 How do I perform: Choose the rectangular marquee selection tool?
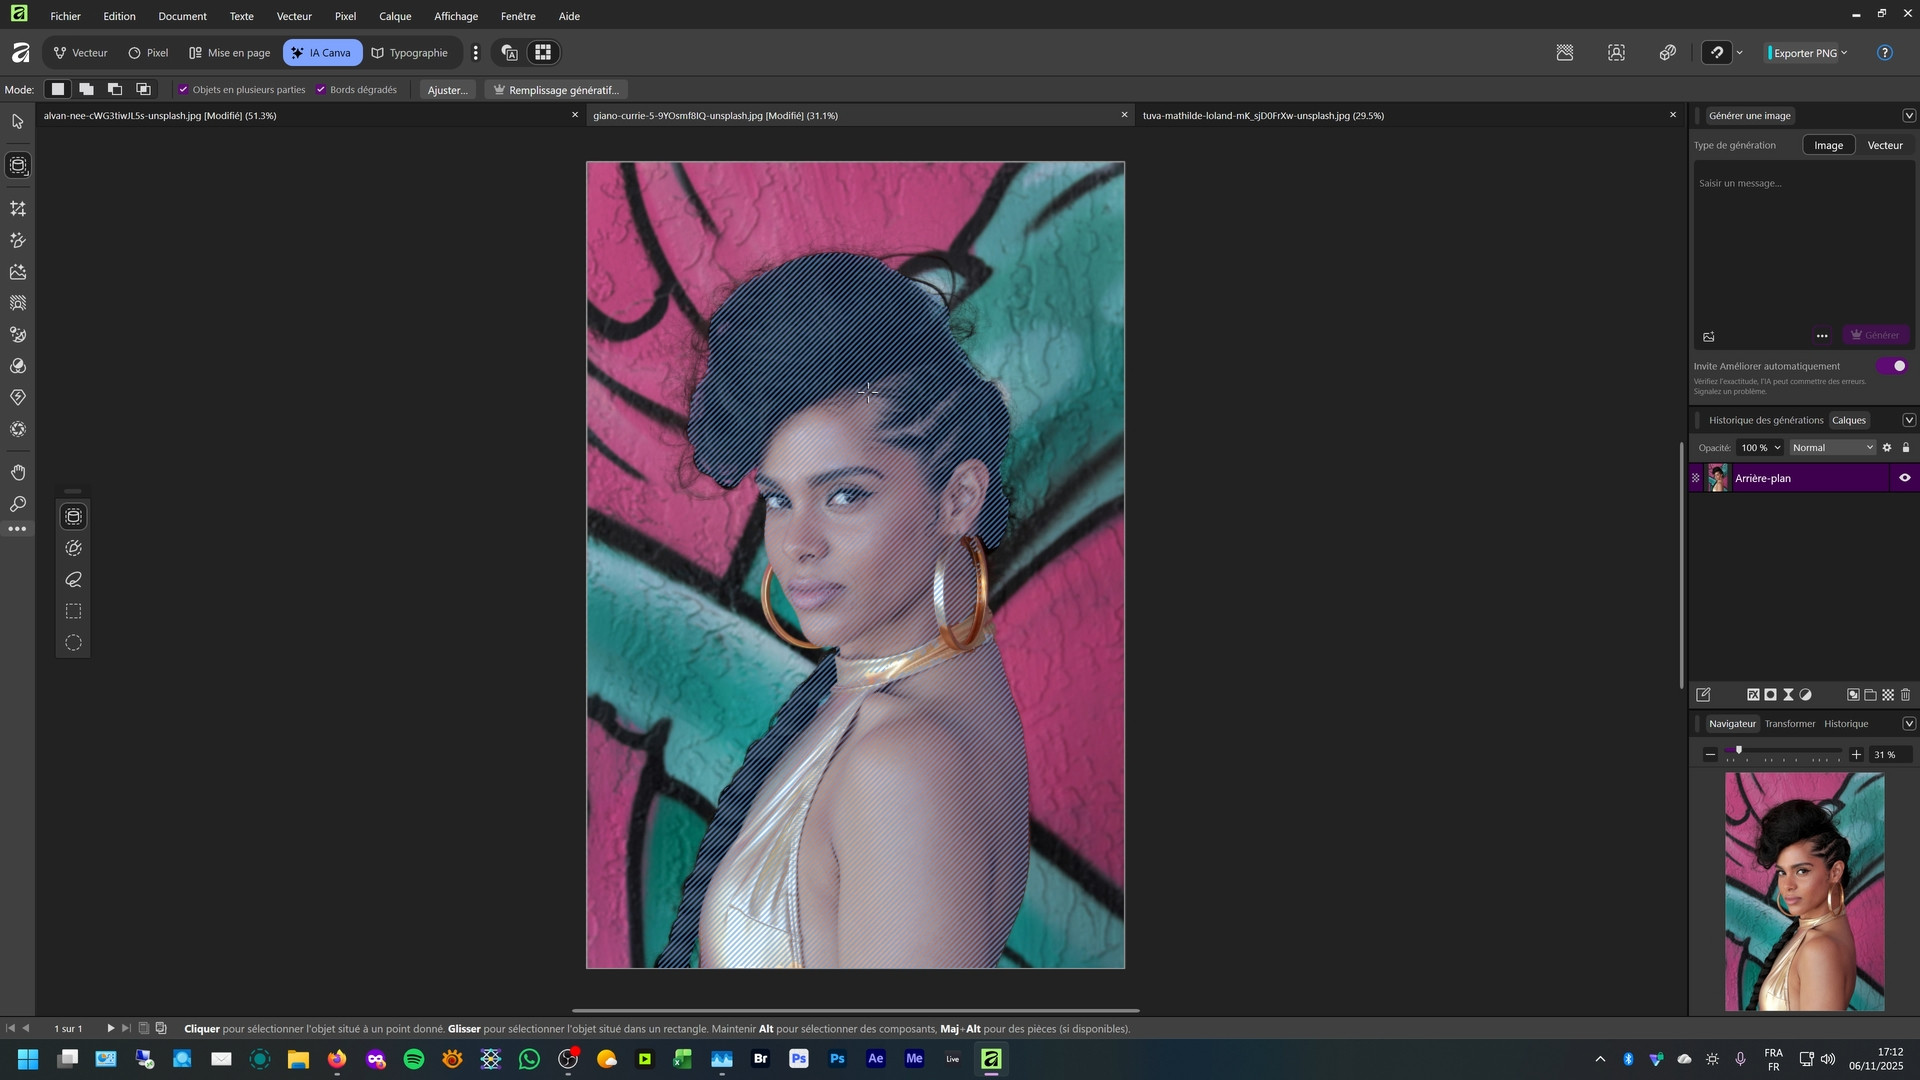73,611
